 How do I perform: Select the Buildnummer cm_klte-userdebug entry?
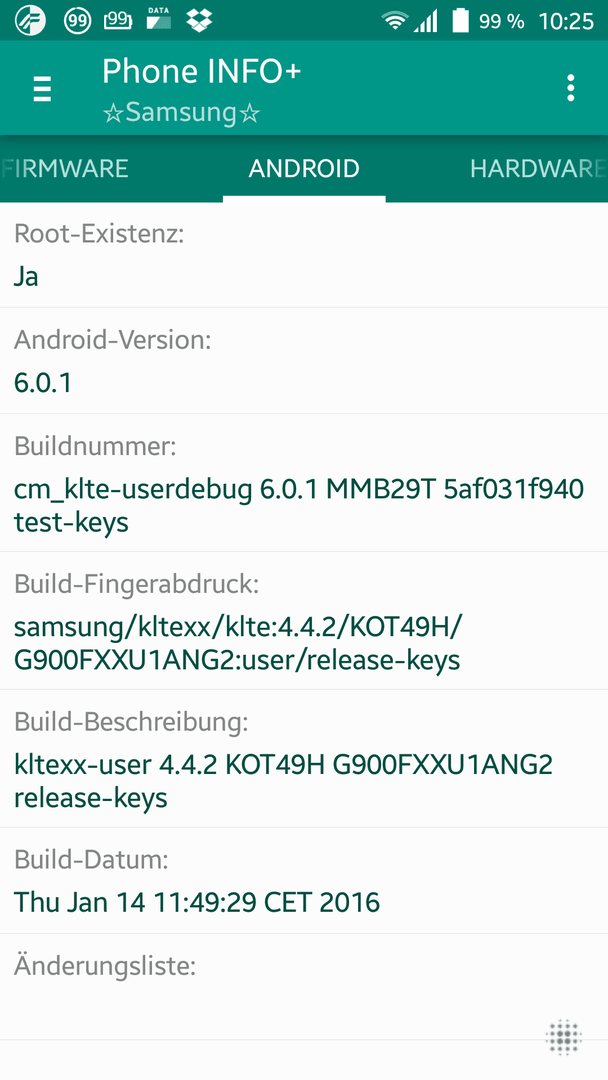point(304,483)
